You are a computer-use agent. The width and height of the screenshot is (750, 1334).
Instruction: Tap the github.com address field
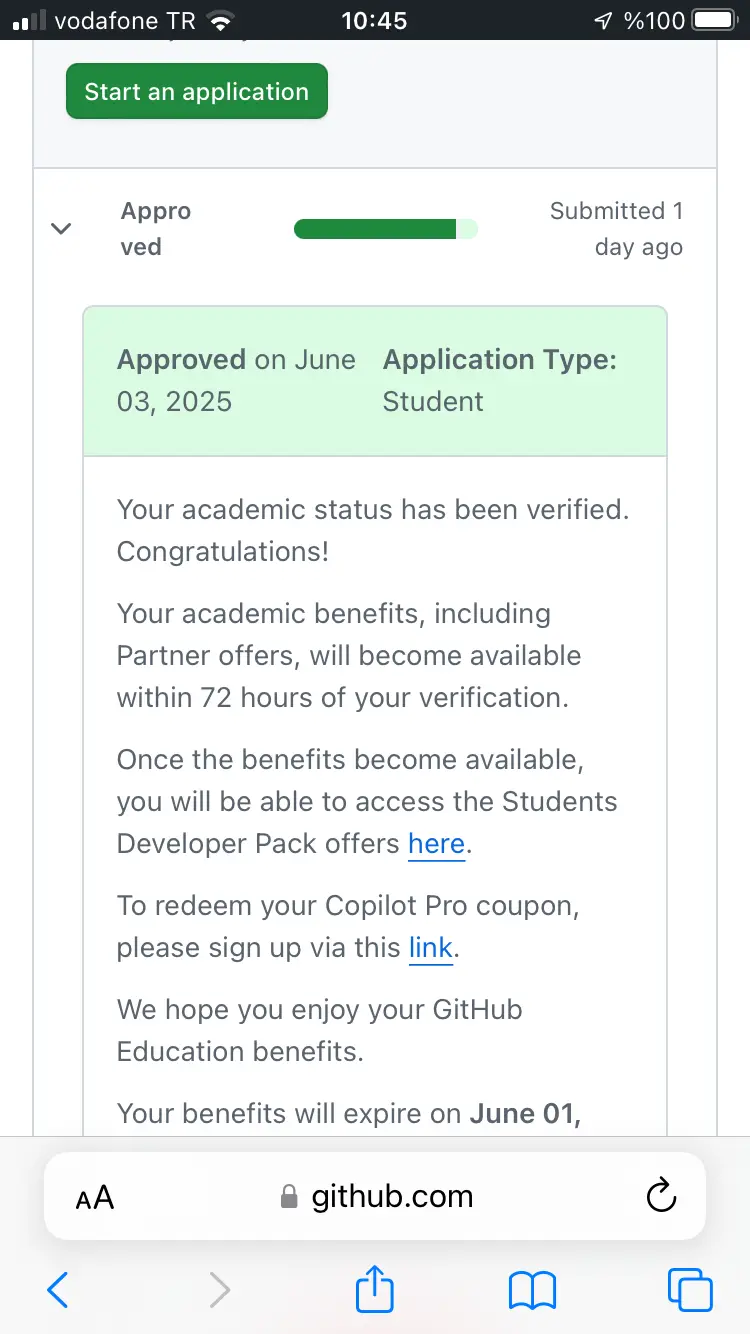click(375, 1196)
